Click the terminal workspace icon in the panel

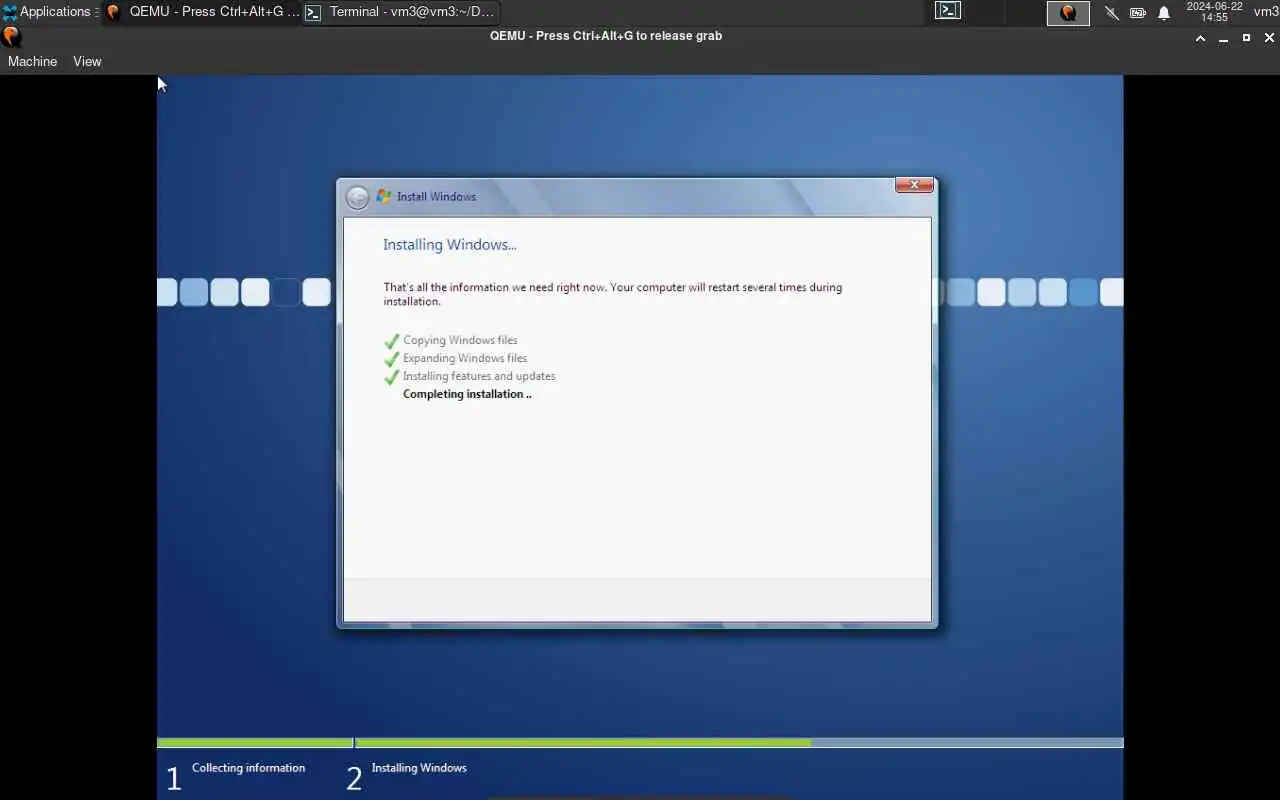pyautogui.click(x=948, y=12)
